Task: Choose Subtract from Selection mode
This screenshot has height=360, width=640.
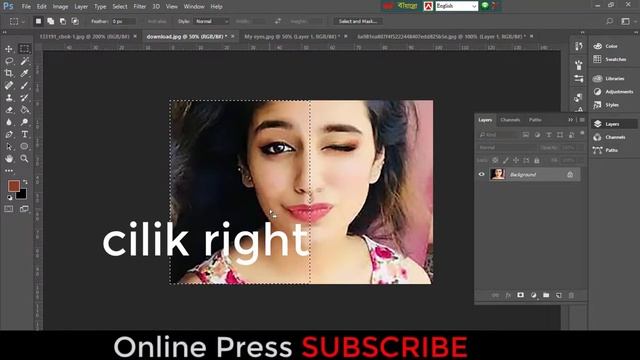Action: pyautogui.click(x=63, y=21)
